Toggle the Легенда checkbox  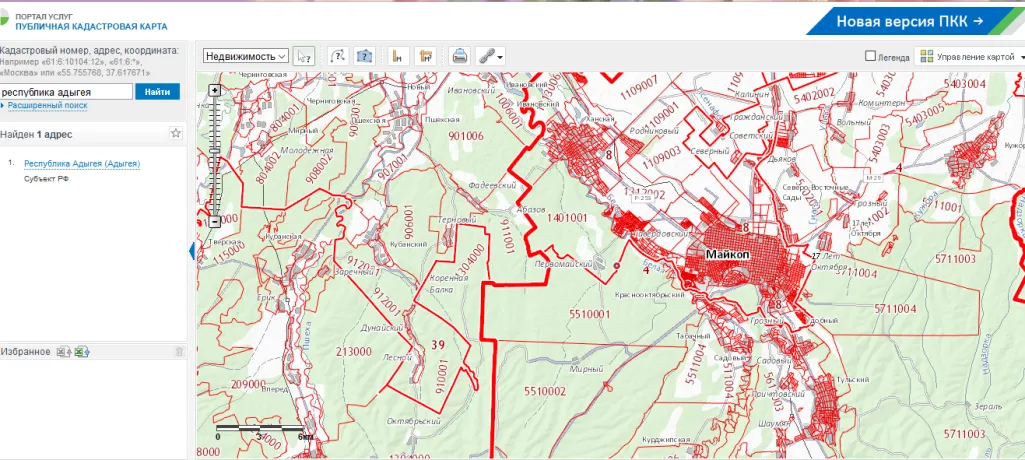click(x=870, y=56)
